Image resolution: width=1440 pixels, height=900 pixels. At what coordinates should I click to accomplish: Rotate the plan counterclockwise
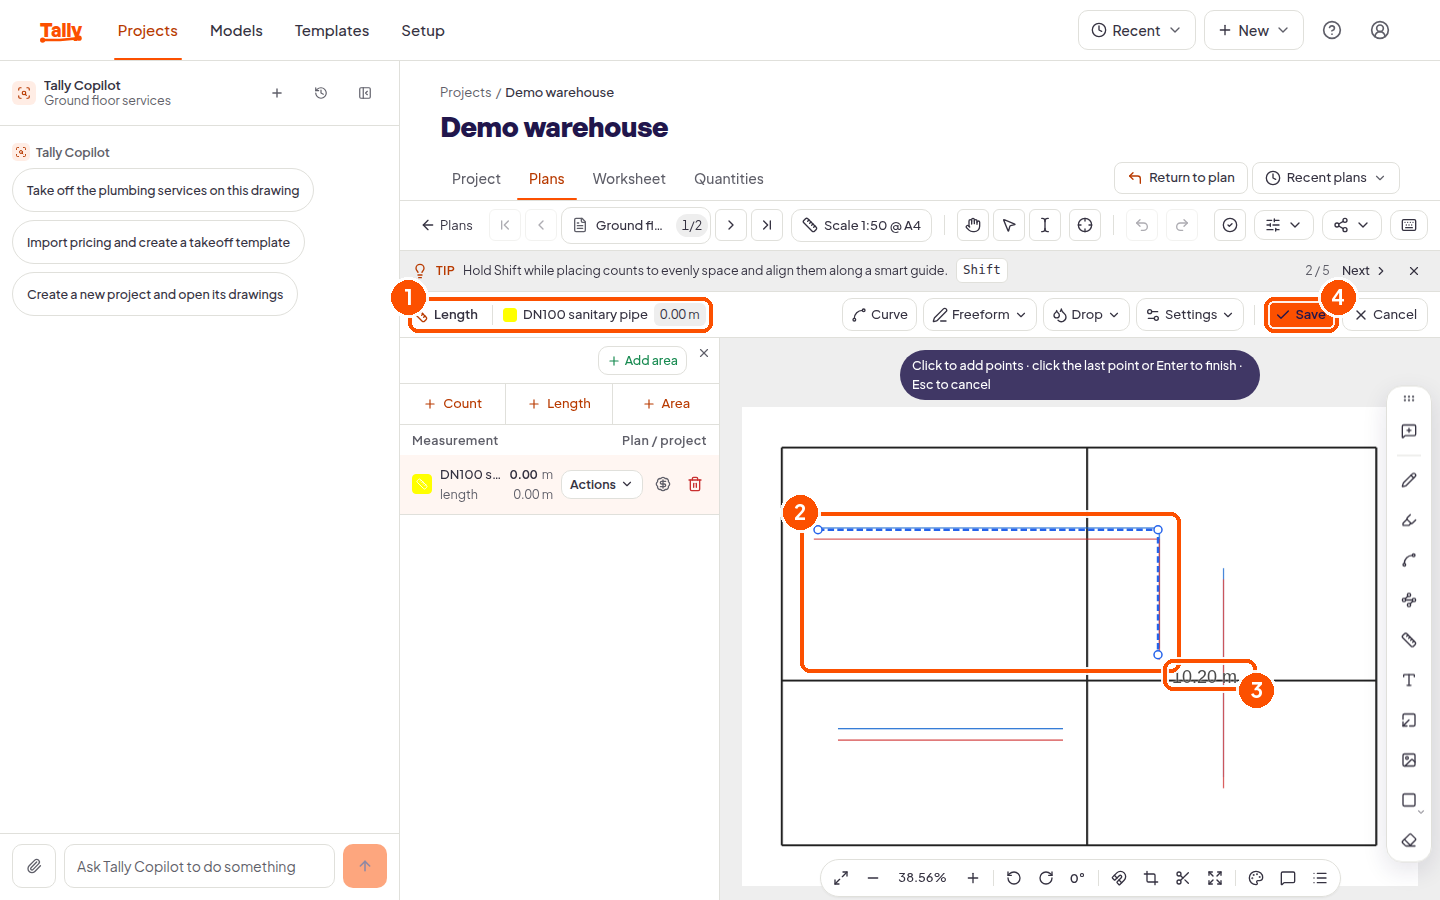(1014, 878)
